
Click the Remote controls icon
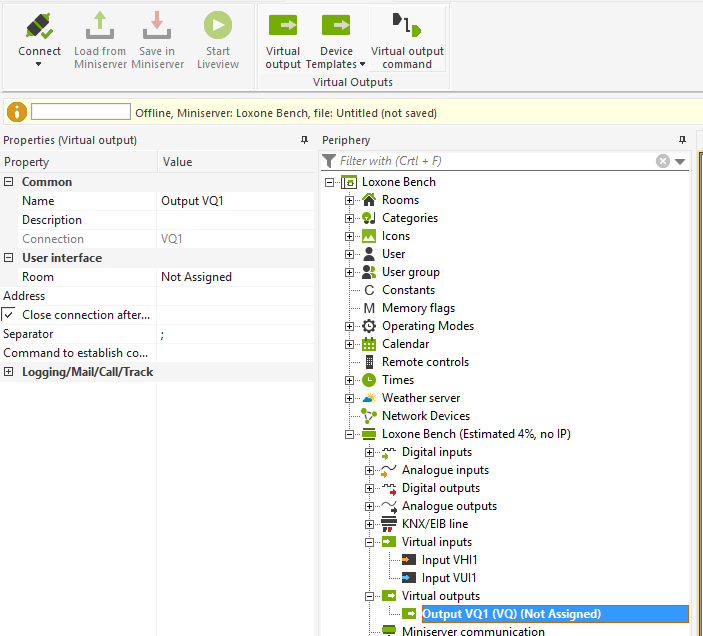pyautogui.click(x=369, y=362)
